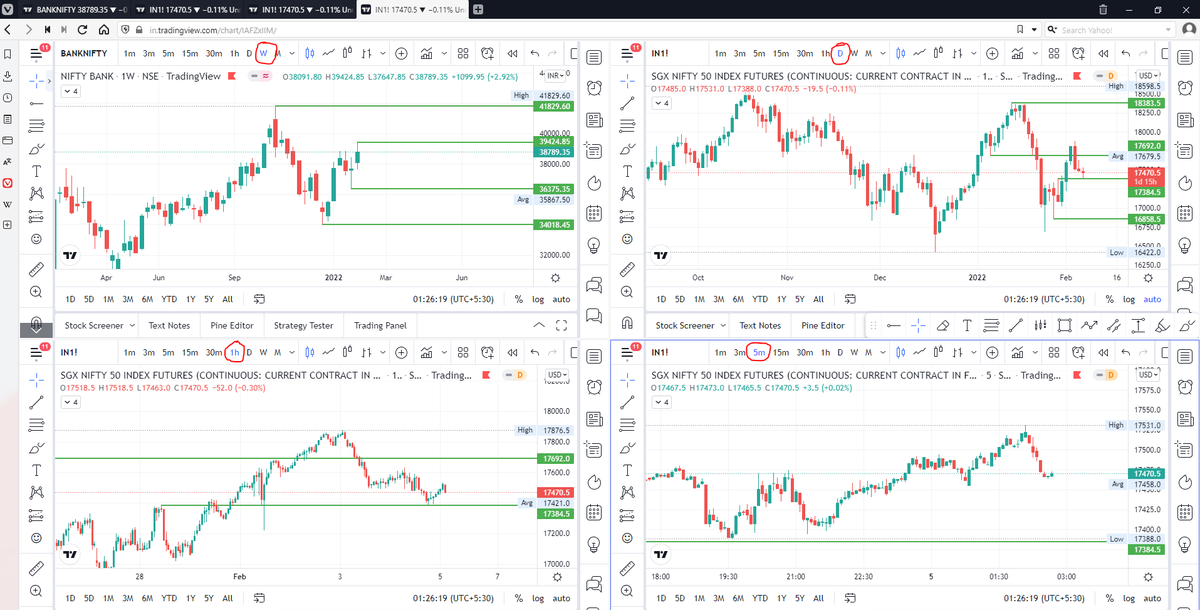Viewport: 1200px width, 610px height.
Task: Open USD currency dropdown on daily IN1! chart
Action: pyautogui.click(x=1150, y=76)
